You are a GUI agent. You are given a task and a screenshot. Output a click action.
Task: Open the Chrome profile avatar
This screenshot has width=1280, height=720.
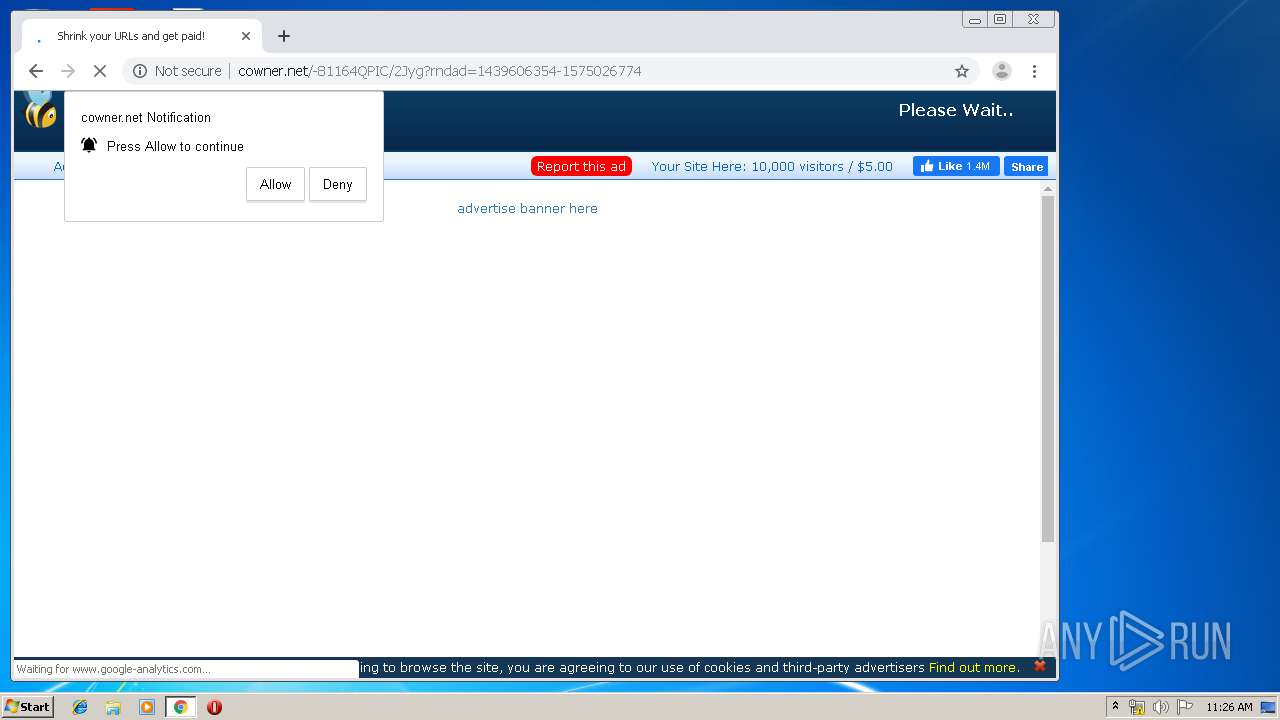1001,71
